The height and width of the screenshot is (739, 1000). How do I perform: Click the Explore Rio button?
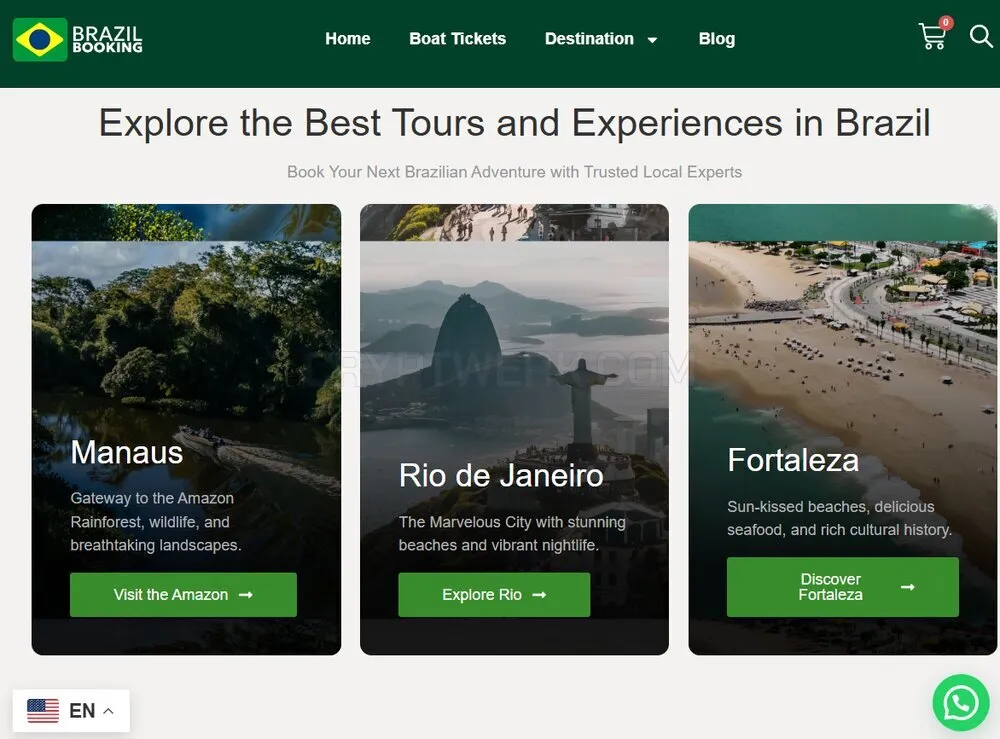click(494, 595)
